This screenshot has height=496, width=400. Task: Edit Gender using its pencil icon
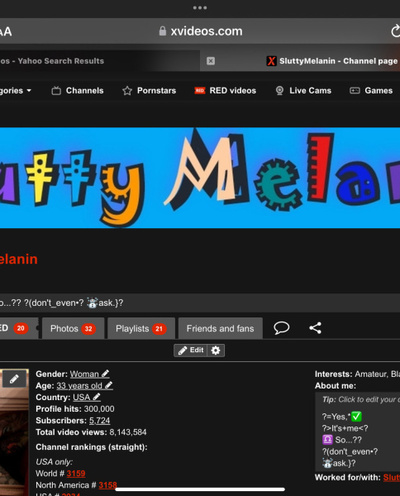(105, 374)
